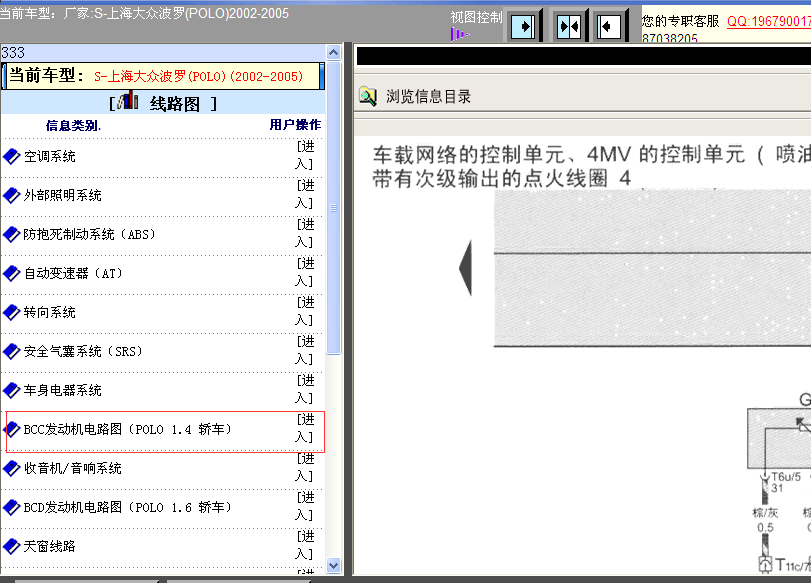The height and width of the screenshot is (583, 811).
Task: Open [进入] for 安全气囊系统（SRS）
Action: pyautogui.click(x=305, y=350)
